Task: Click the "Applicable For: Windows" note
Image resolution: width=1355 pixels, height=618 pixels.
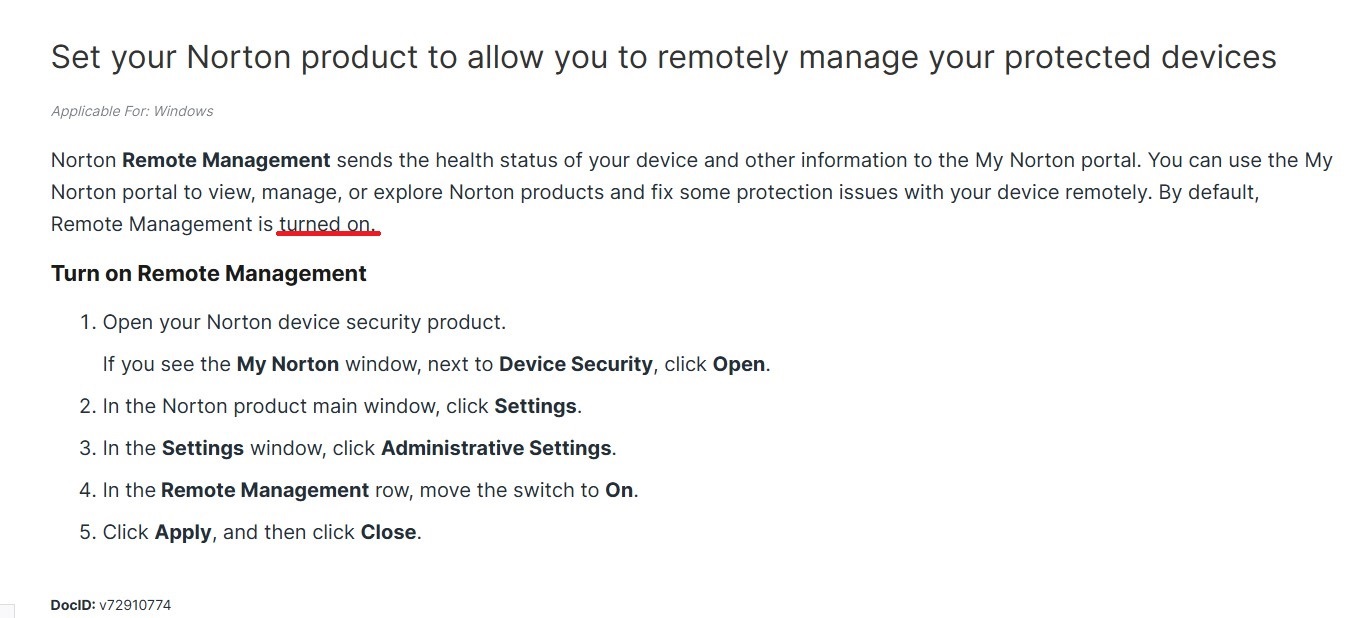Action: (132, 111)
